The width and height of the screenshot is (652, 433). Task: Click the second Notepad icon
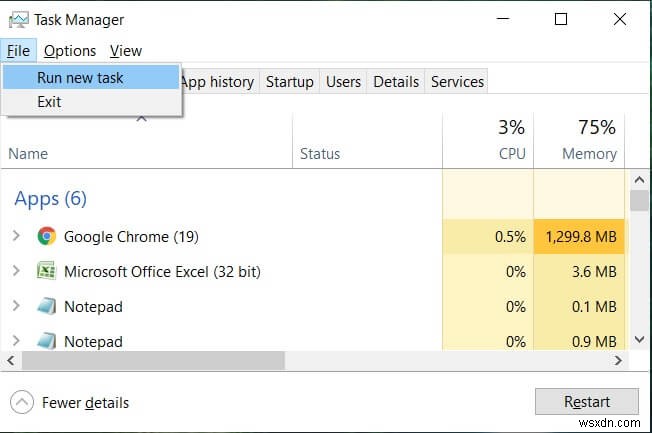point(46,341)
